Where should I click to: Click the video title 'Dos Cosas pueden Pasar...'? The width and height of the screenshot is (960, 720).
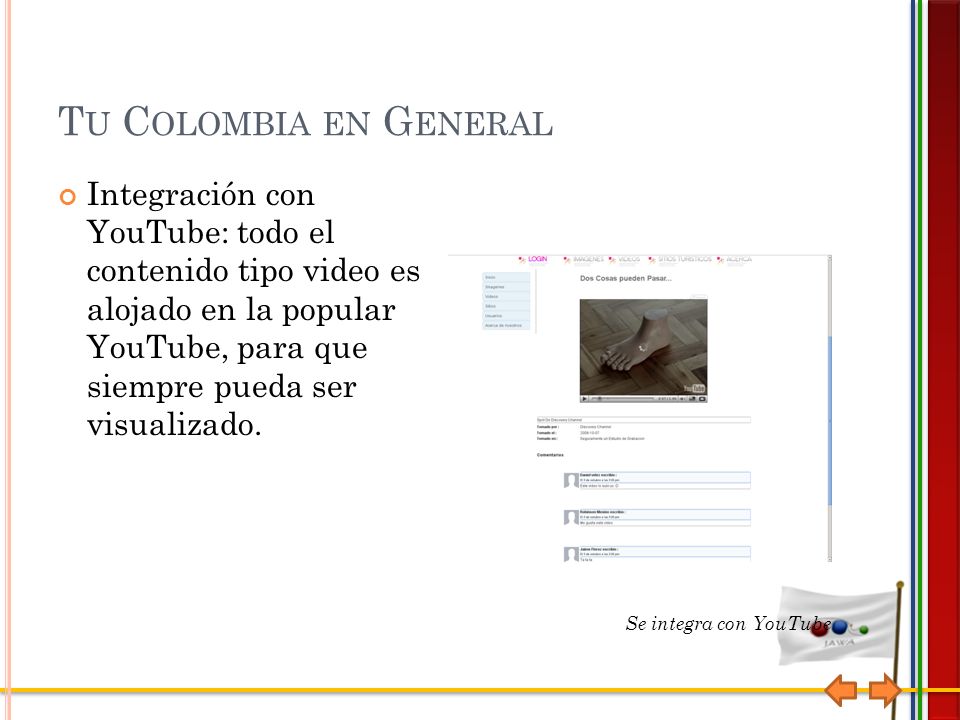tap(626, 279)
